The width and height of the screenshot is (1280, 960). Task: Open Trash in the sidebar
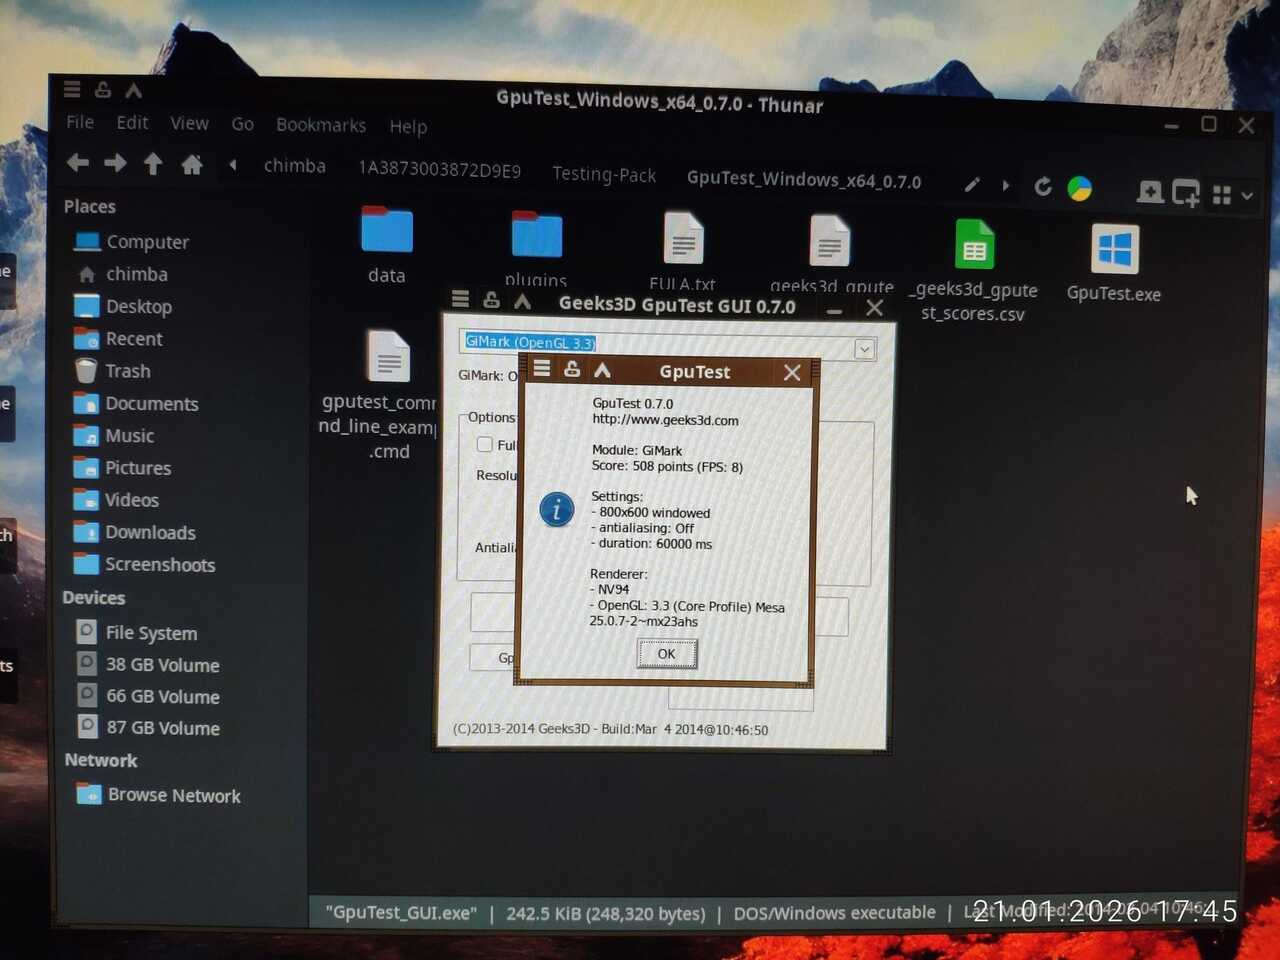click(113, 371)
